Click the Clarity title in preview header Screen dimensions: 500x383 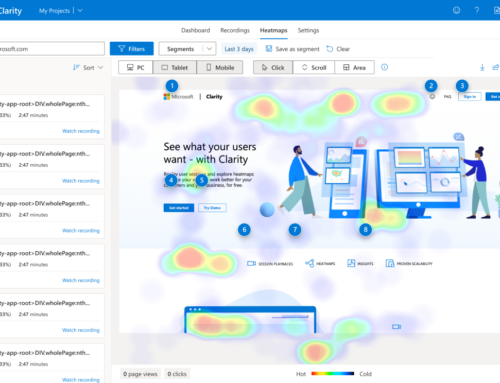(x=214, y=97)
